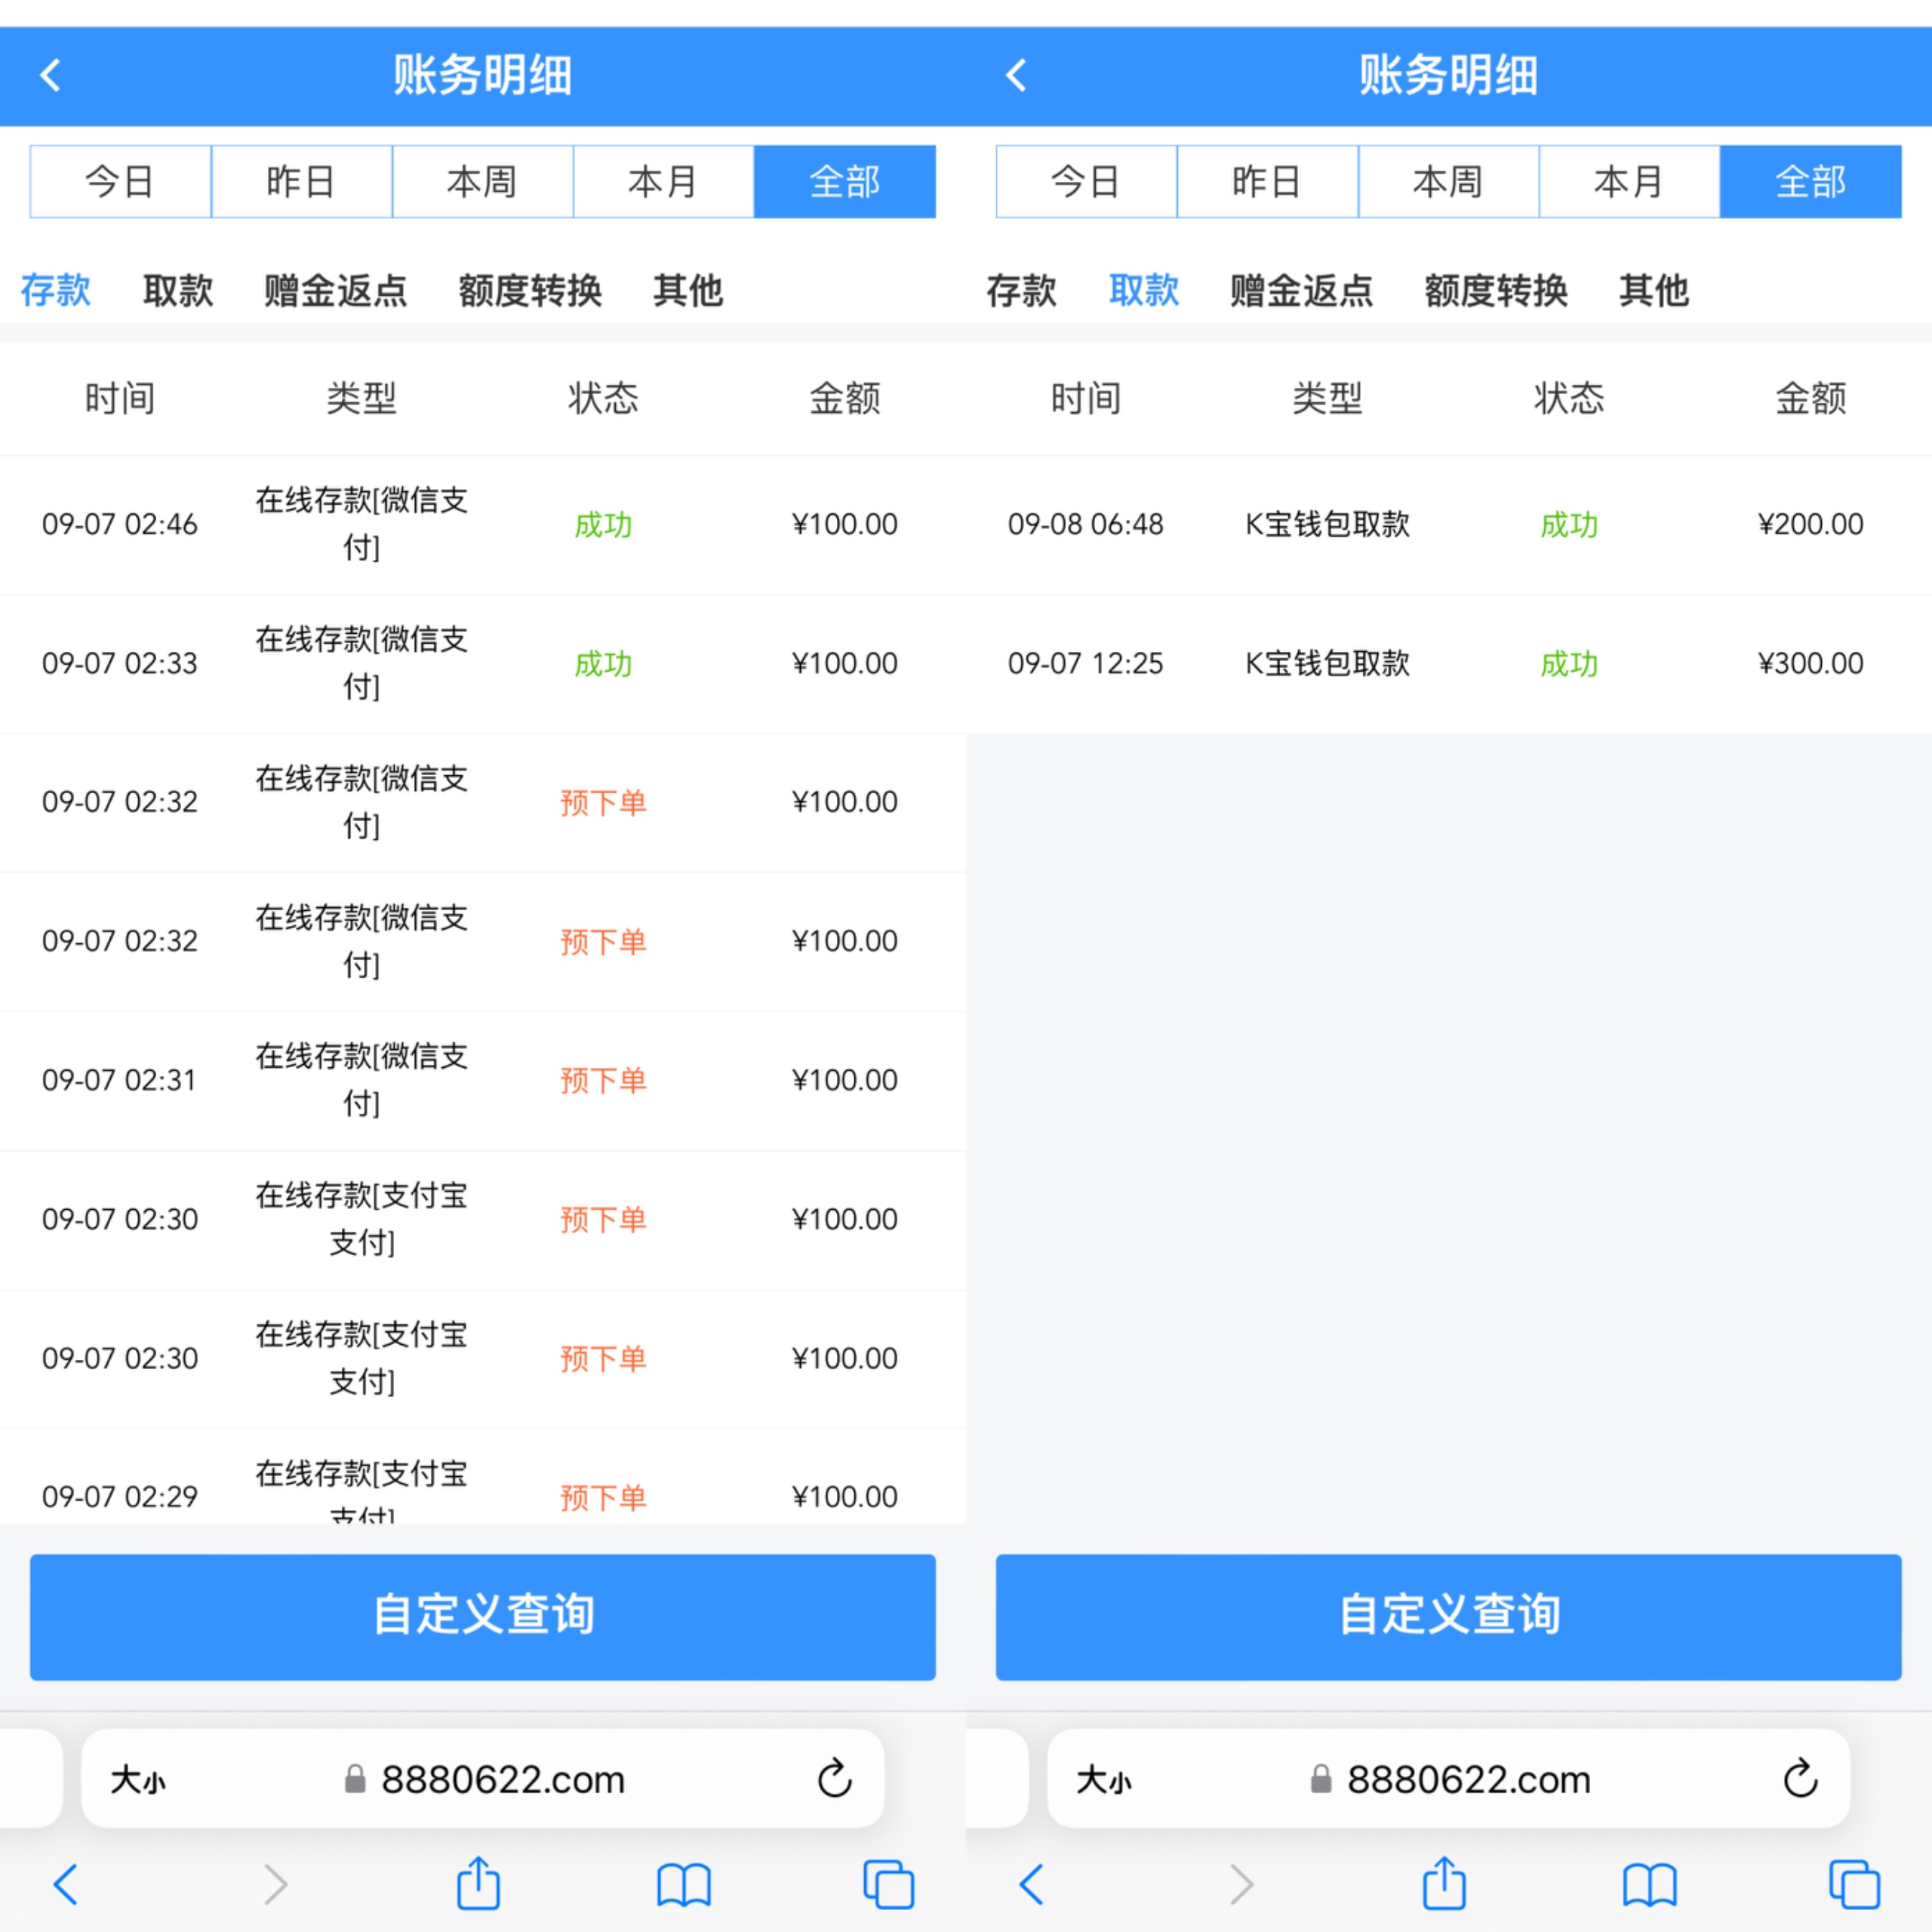Reload page in right Safari address bar
The width and height of the screenshot is (1932, 1932).
(x=1800, y=1779)
